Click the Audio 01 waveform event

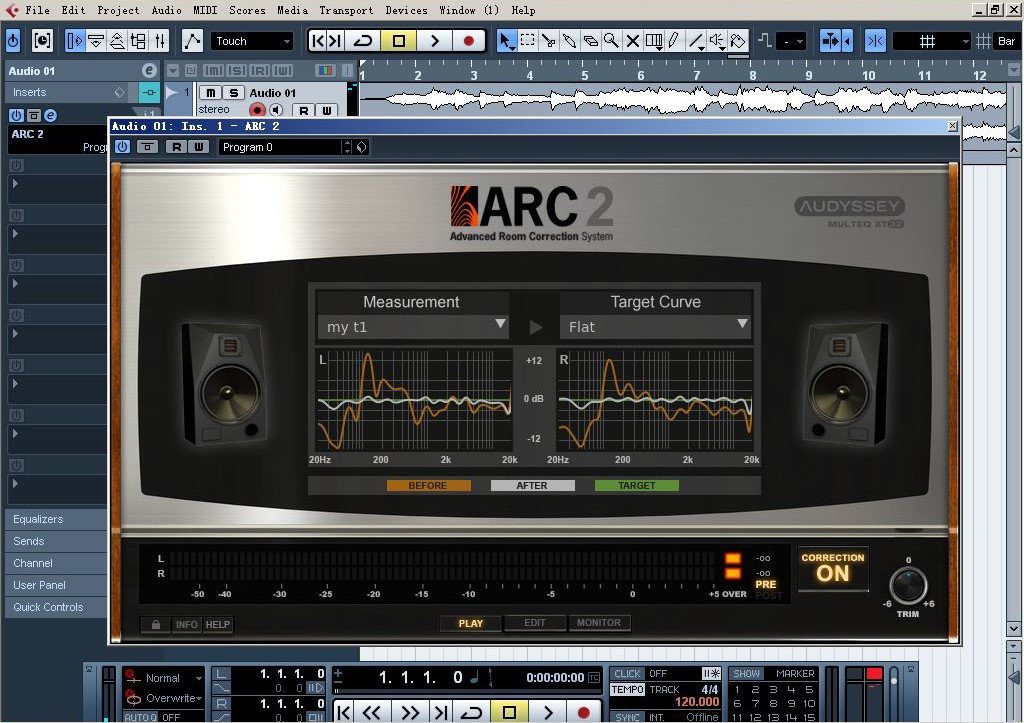click(682, 99)
